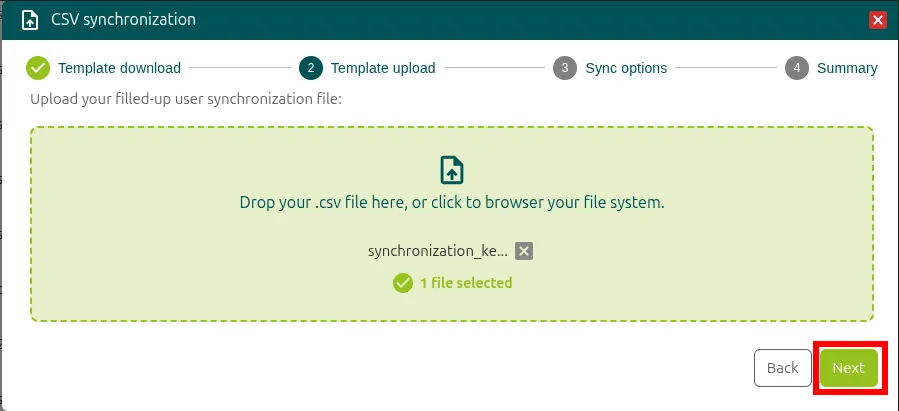Click the Next button
Viewport: 899px width, 411px height.
pos(849,368)
